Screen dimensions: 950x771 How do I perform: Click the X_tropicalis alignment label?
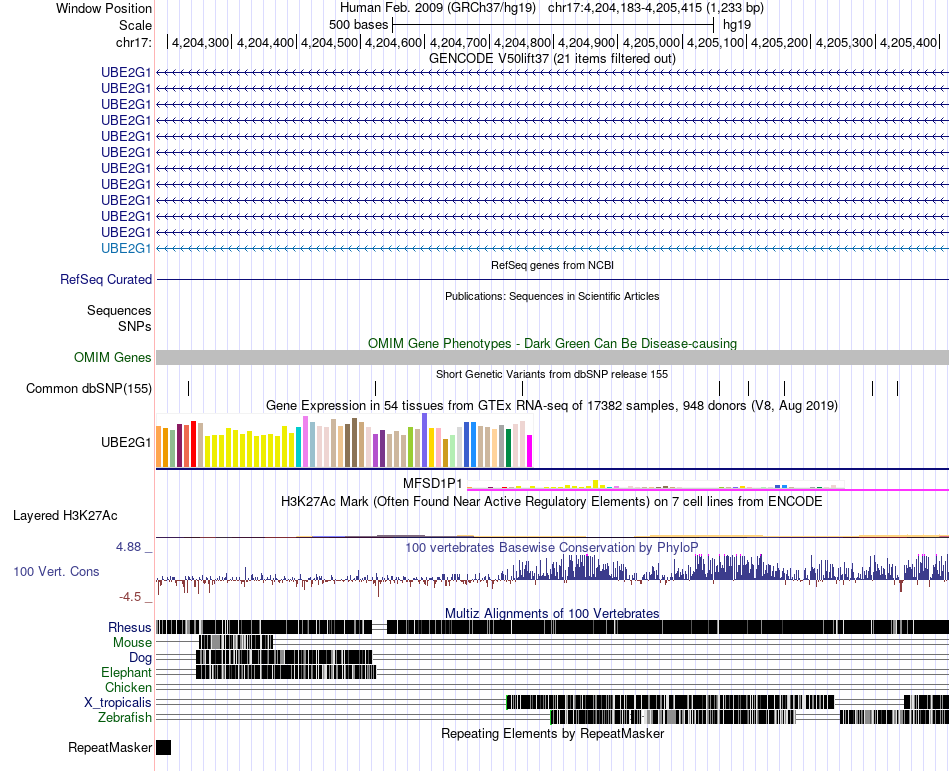(x=118, y=703)
